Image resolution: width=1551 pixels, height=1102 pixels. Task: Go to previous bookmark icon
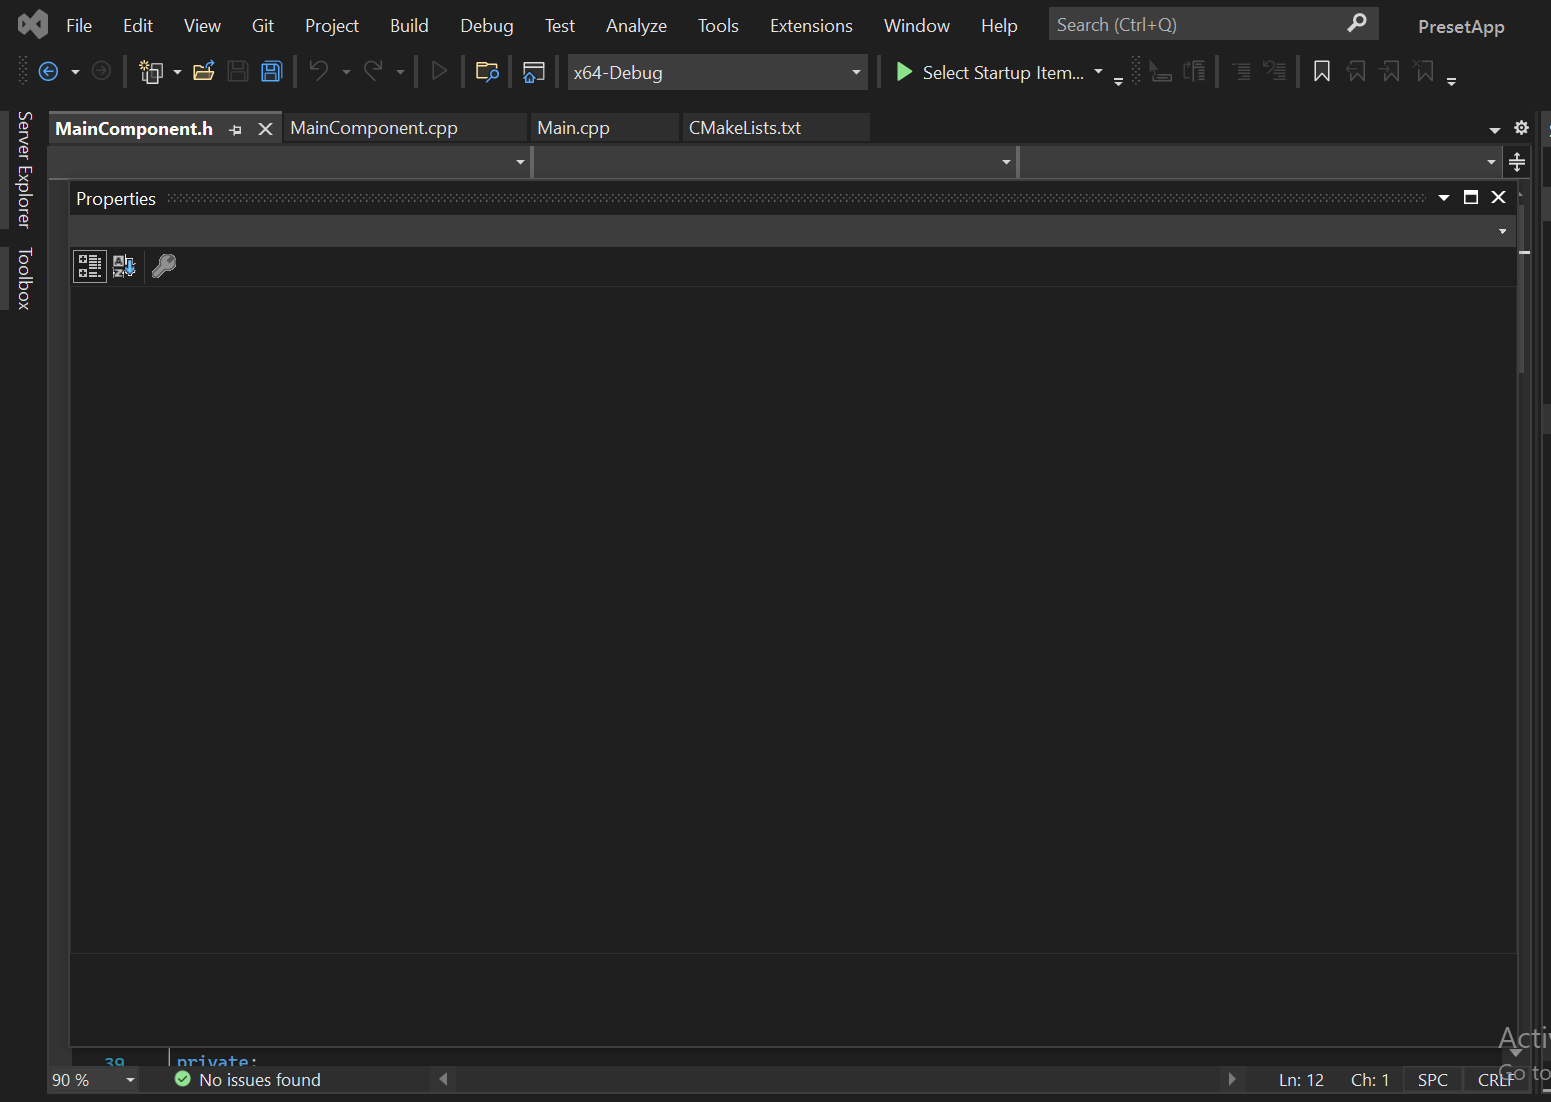(1356, 71)
